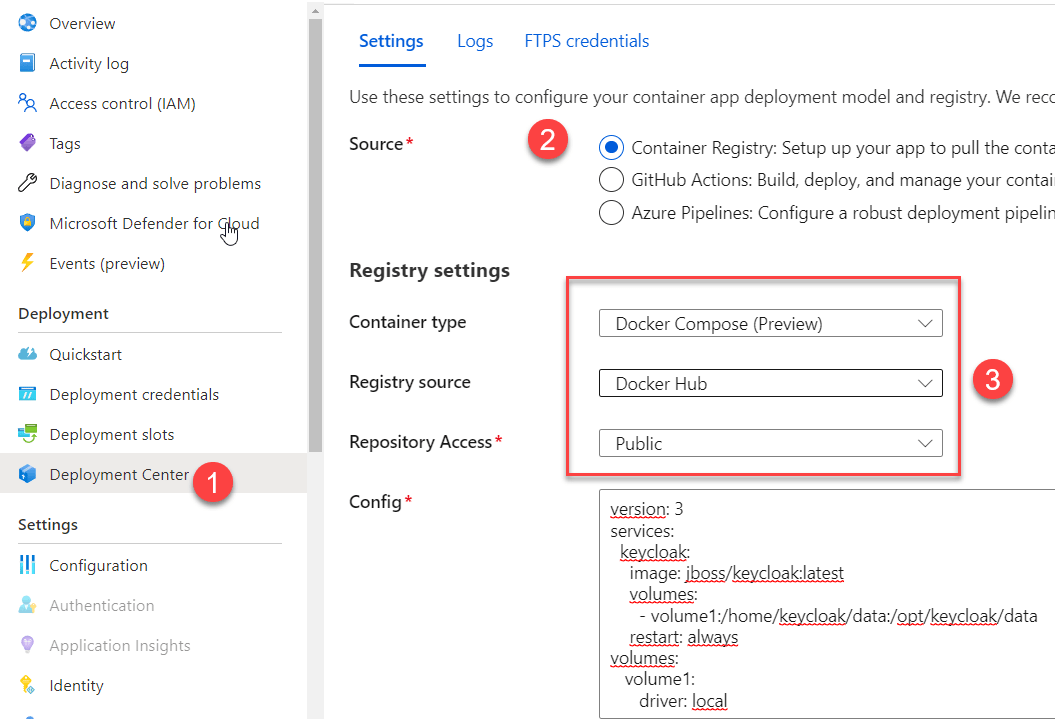Click the Activity log icon

28,63
